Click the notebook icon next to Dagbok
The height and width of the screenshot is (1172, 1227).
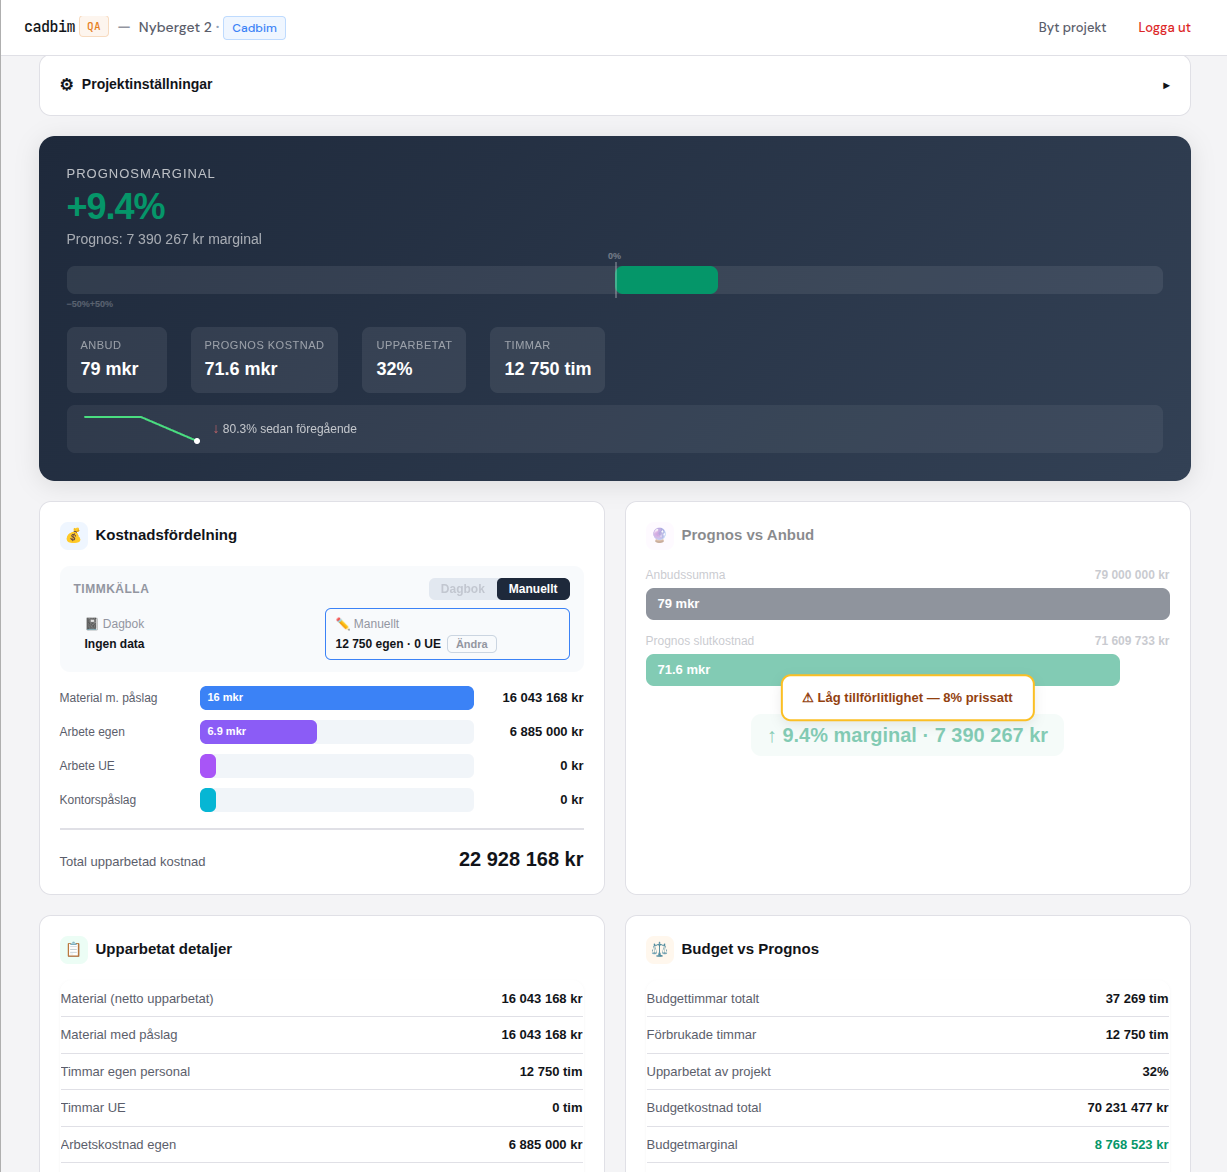point(92,624)
